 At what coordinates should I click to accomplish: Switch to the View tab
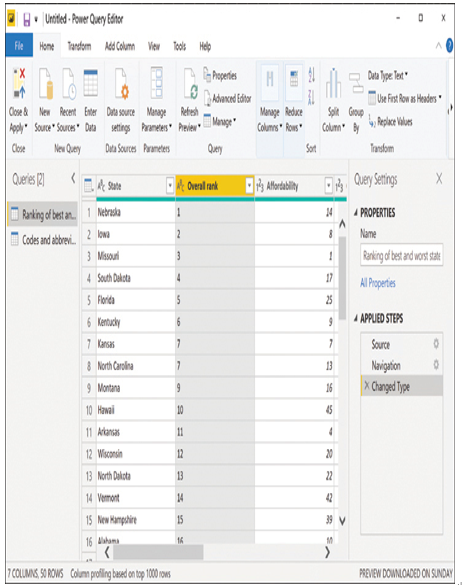click(x=154, y=46)
